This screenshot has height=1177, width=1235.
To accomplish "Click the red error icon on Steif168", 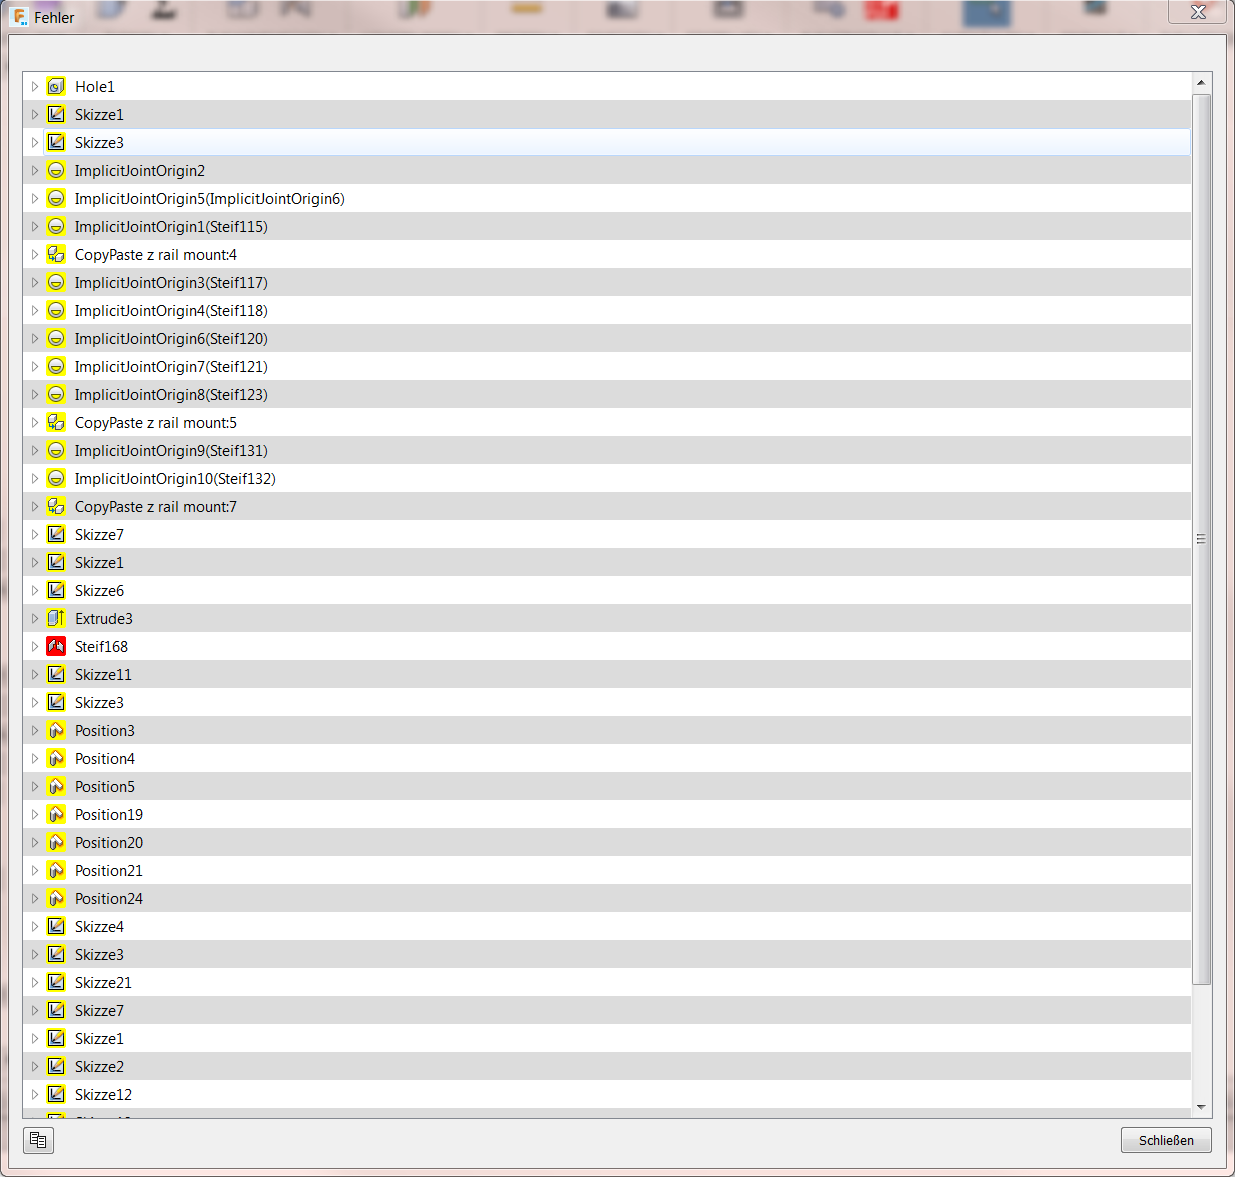I will tap(56, 646).
